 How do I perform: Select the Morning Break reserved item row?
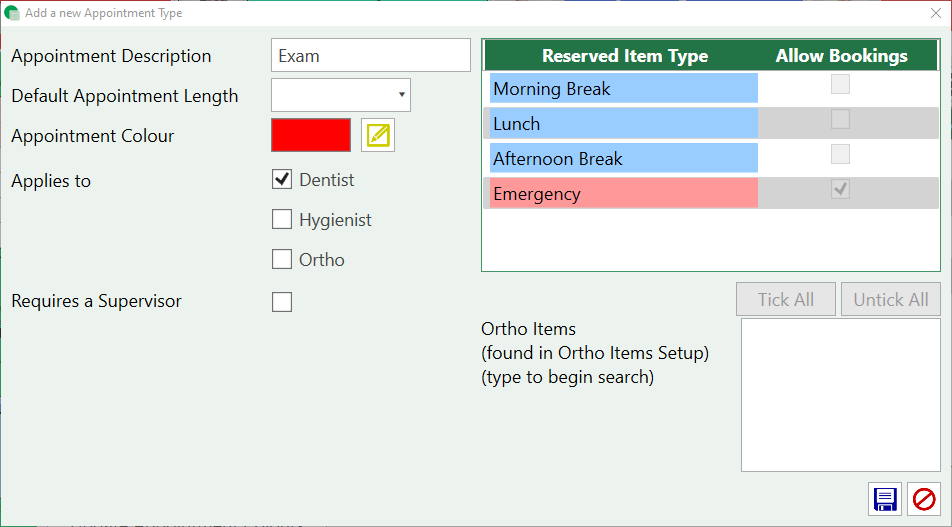coord(623,89)
